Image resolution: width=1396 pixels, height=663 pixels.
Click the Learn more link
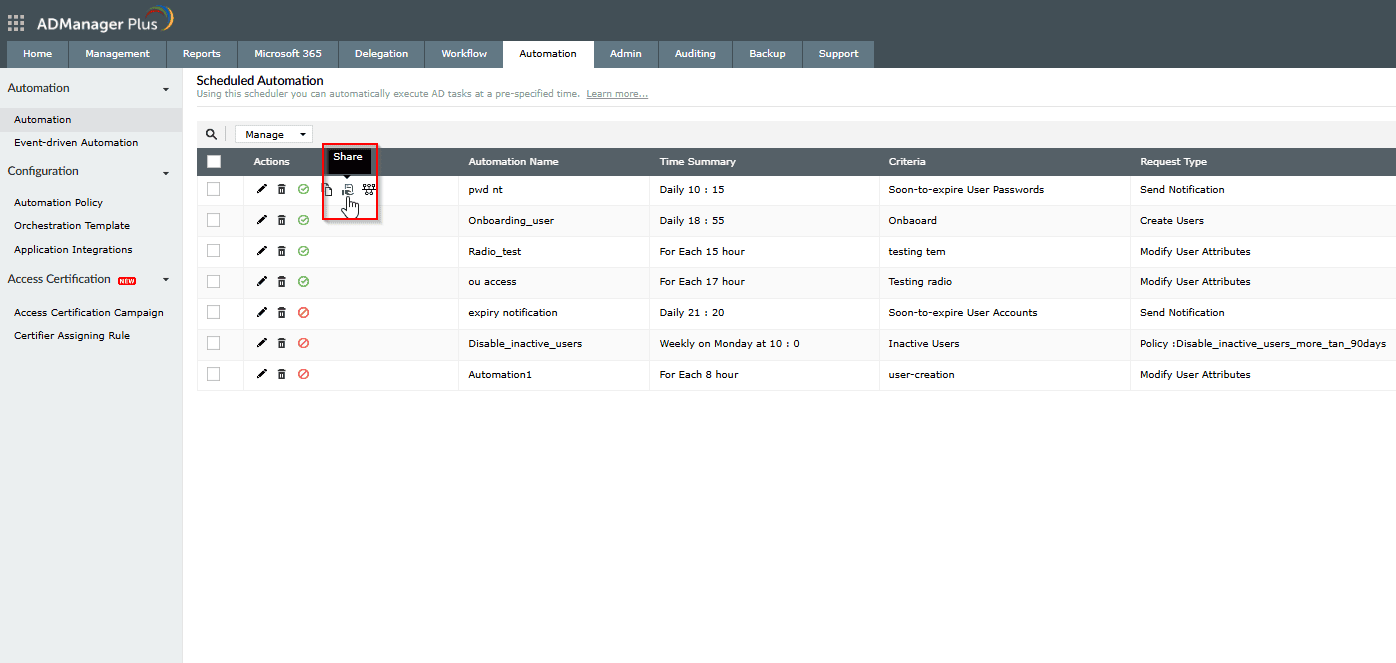617,94
